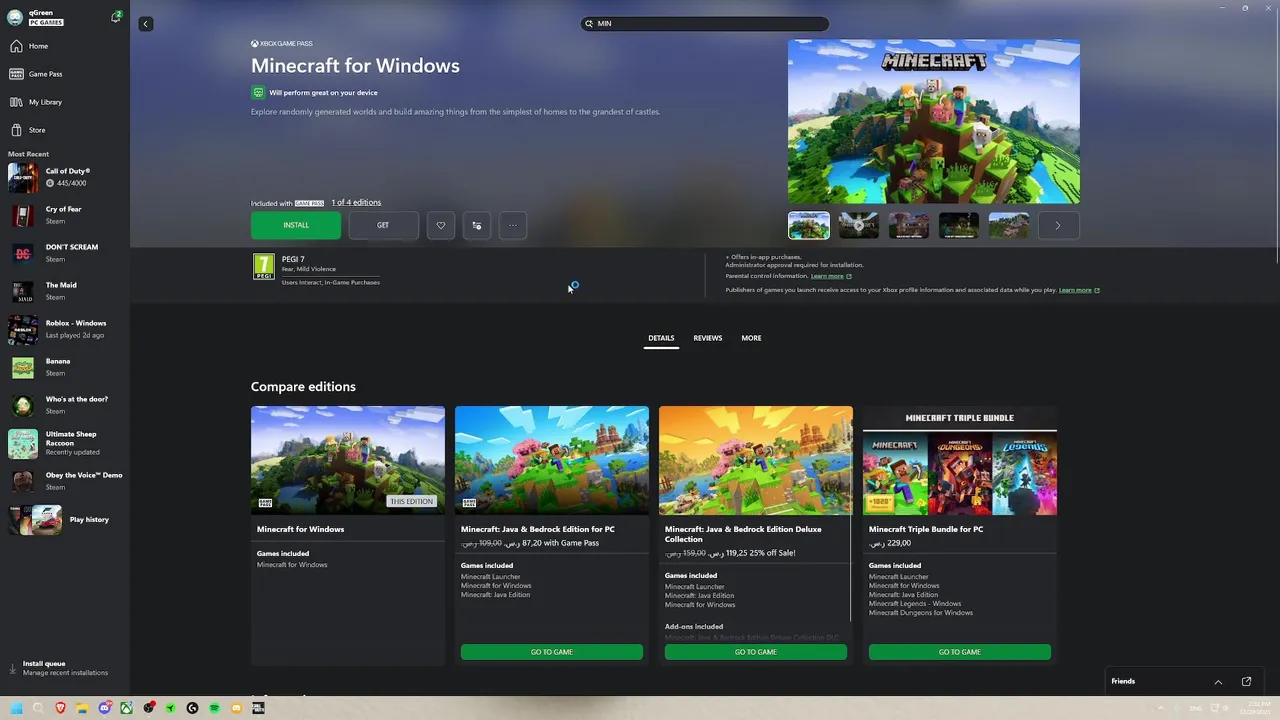1280x720 pixels.
Task: Open the large Minecraft hero image
Action: [x=934, y=122]
